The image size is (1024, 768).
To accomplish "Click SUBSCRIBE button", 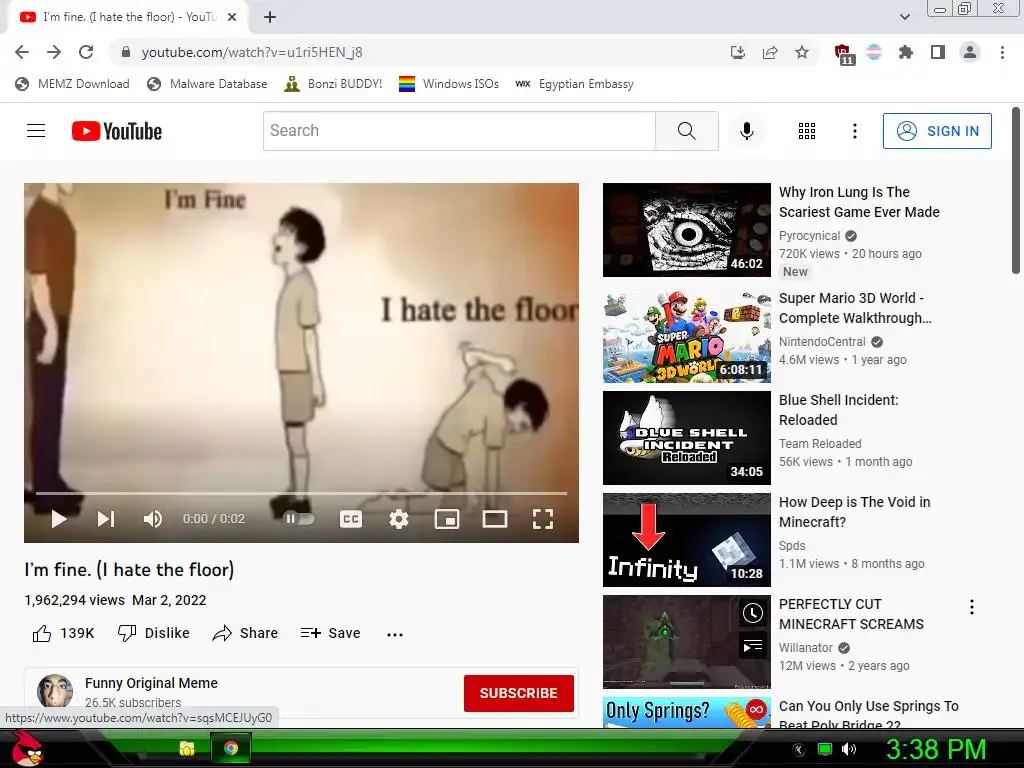I will (x=519, y=693).
